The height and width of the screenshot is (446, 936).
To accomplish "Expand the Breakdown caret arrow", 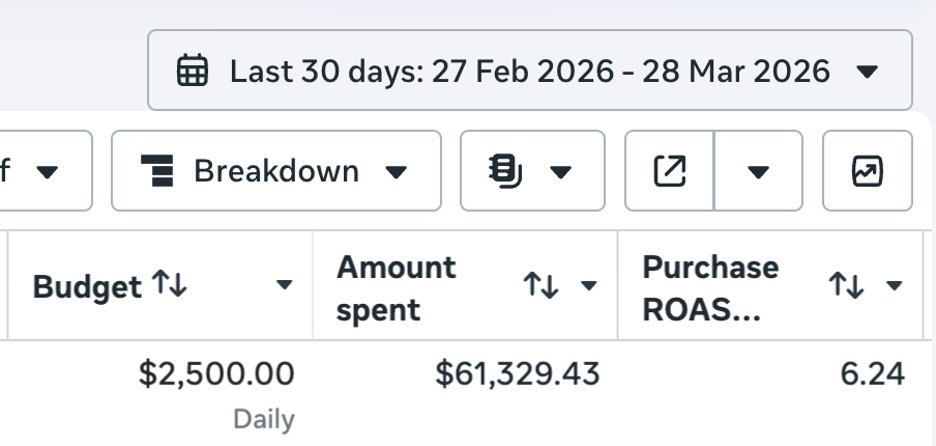I will [397, 172].
